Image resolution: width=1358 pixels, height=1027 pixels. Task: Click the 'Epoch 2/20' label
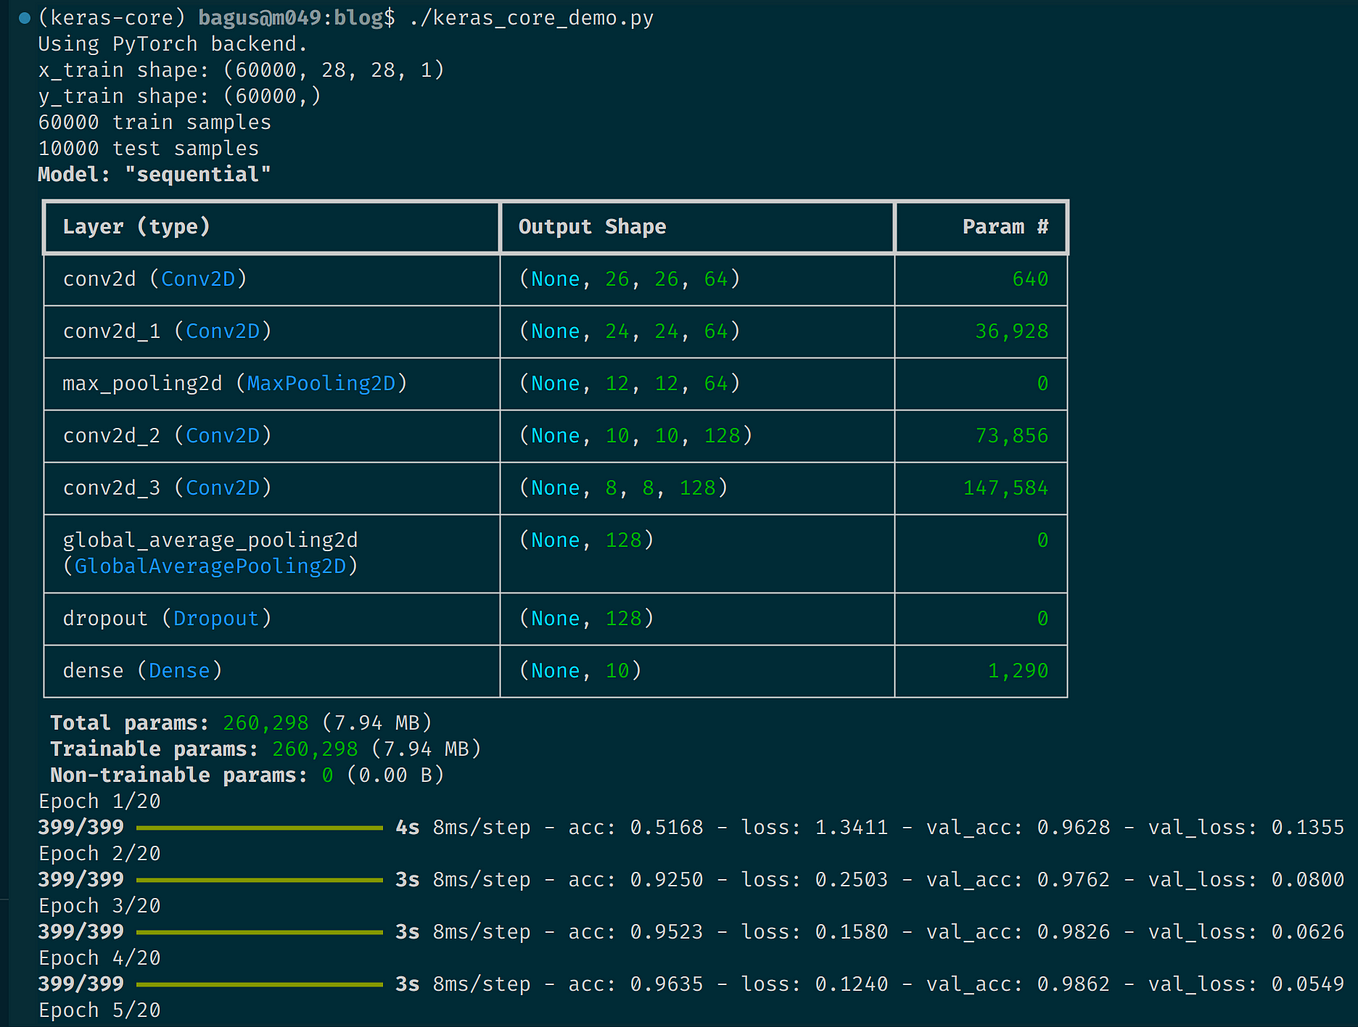coord(99,853)
